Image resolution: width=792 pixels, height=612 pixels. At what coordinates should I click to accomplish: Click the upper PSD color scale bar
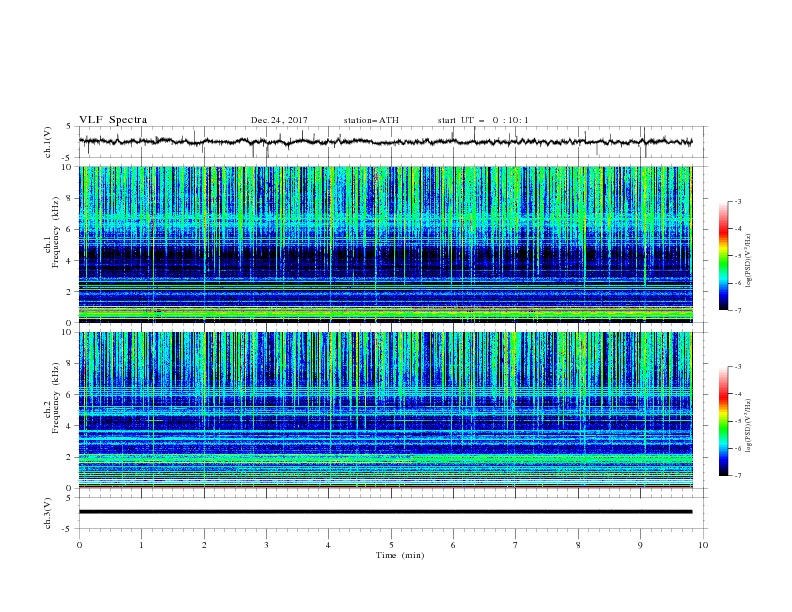pos(723,256)
